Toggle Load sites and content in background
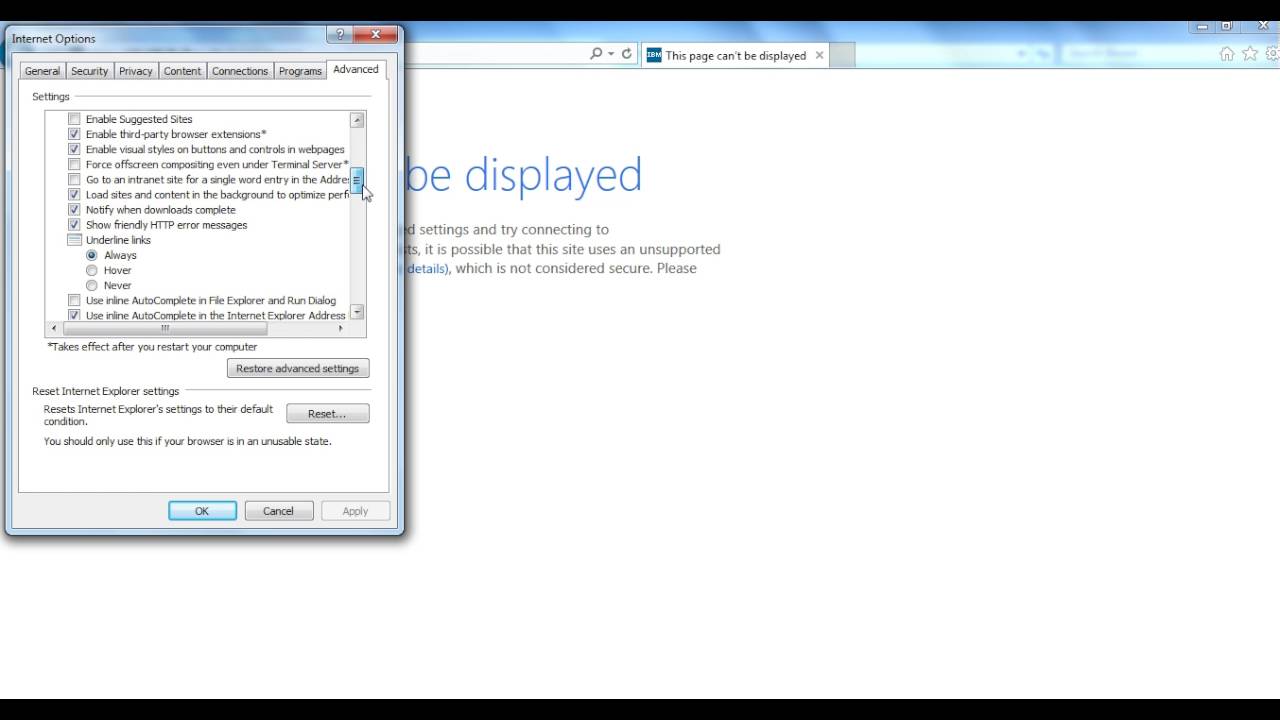Image resolution: width=1280 pixels, height=720 pixels. [74, 195]
